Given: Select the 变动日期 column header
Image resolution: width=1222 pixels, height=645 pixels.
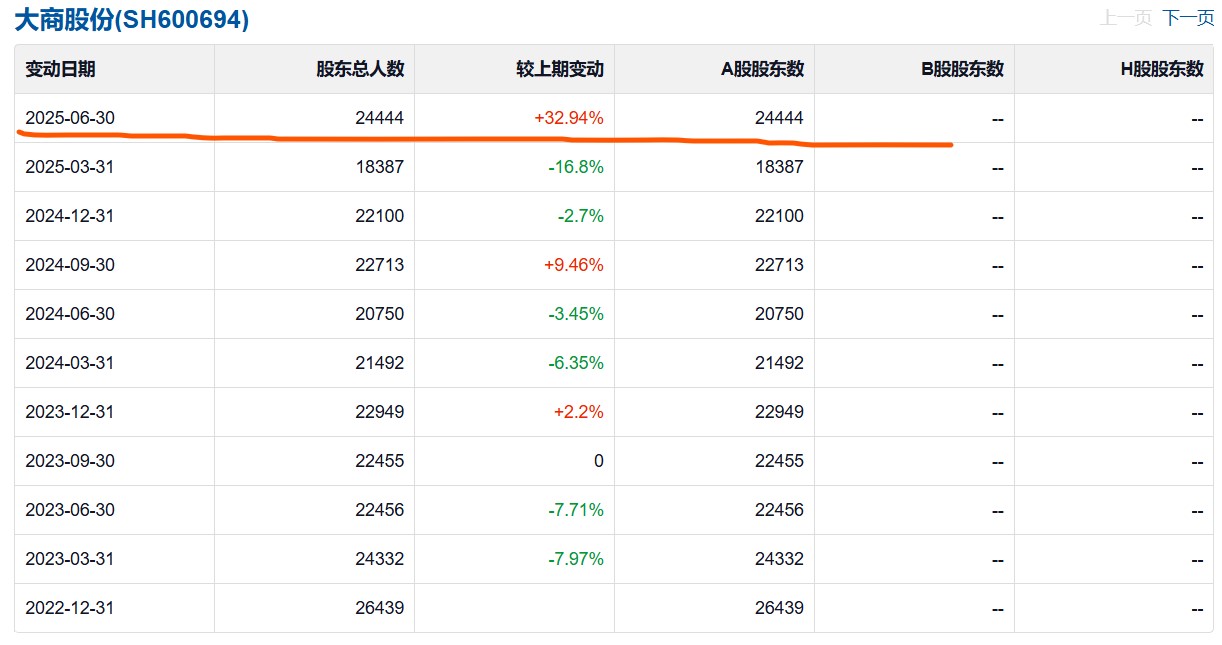Looking at the screenshot, I should (x=60, y=69).
